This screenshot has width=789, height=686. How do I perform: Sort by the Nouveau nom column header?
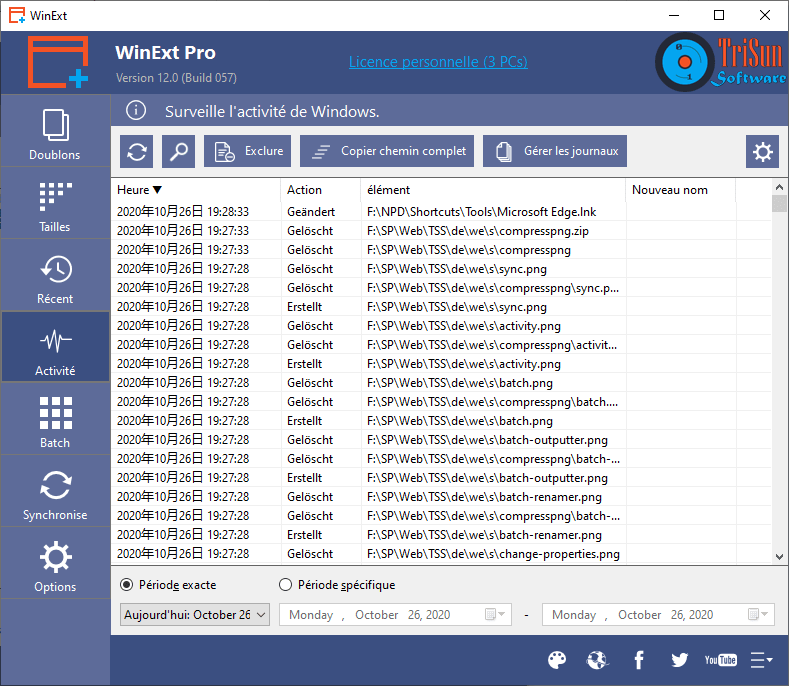pos(681,190)
